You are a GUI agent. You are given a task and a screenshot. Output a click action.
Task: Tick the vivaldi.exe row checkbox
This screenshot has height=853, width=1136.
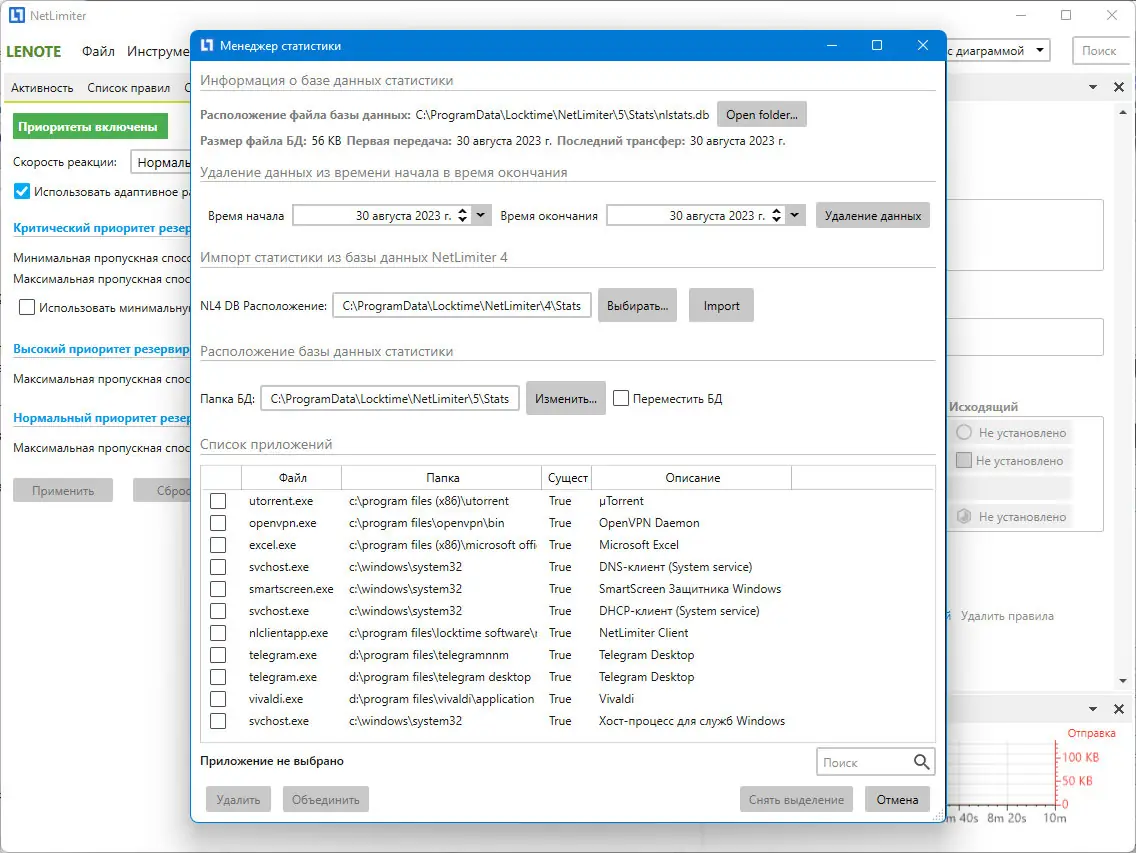(218, 699)
